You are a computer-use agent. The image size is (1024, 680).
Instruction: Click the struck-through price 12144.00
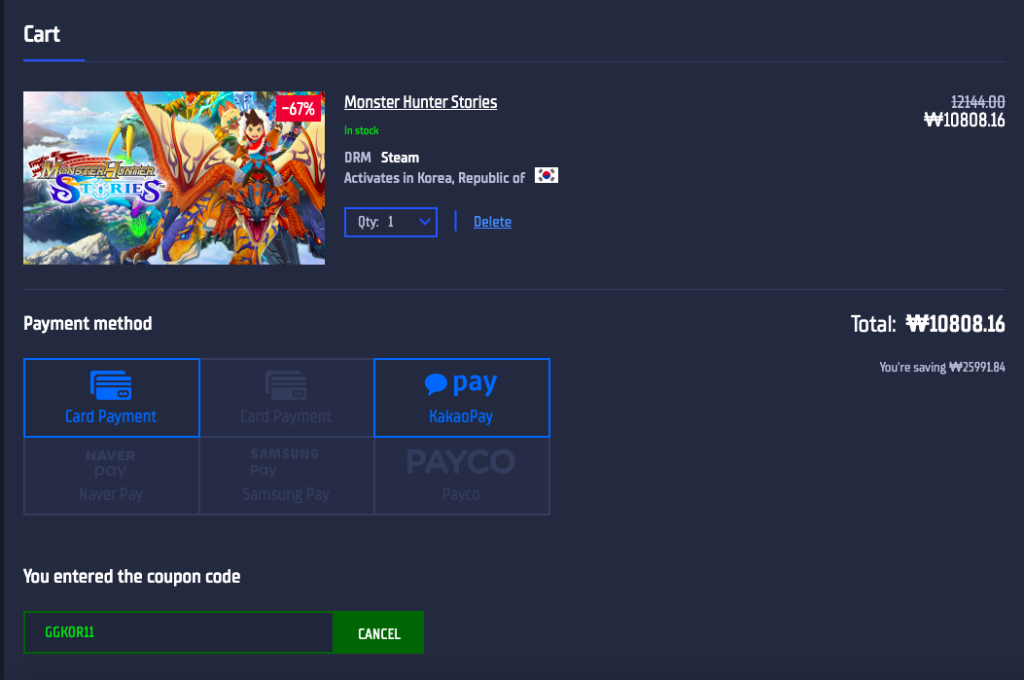tap(978, 102)
